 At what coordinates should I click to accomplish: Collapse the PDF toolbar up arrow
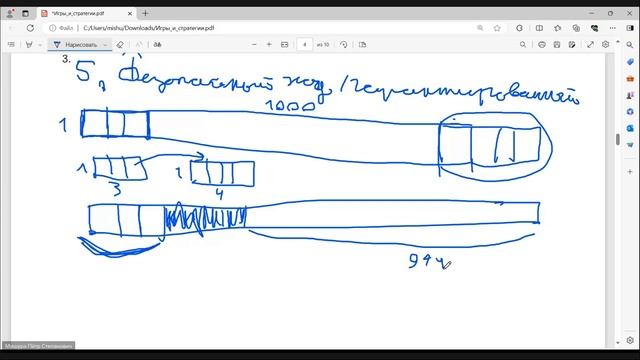(x=618, y=41)
